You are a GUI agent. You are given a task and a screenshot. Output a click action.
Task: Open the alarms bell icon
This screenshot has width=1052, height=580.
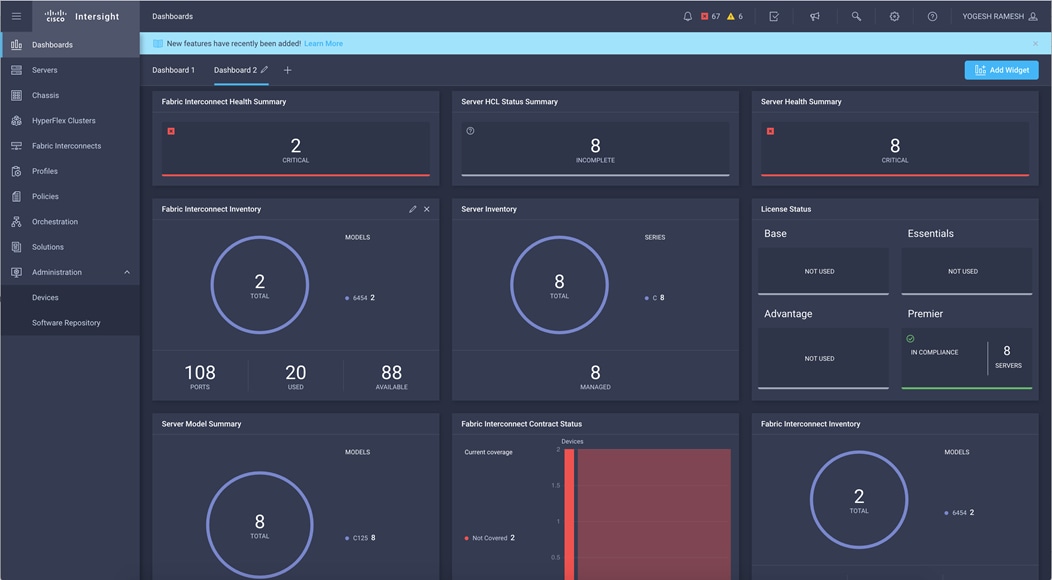687,16
